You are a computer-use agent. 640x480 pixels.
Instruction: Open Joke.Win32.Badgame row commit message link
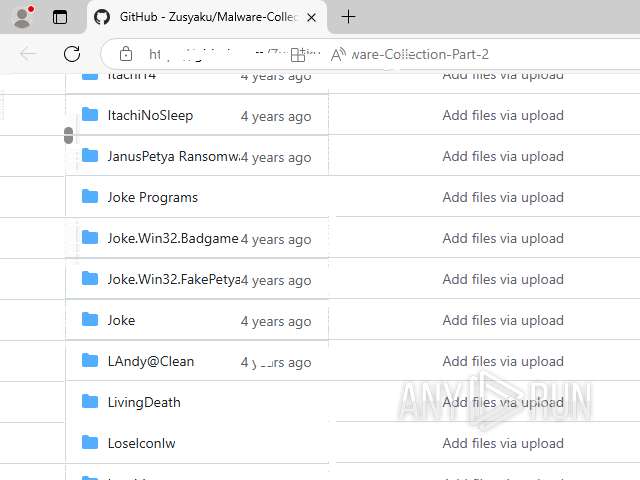click(x=503, y=238)
